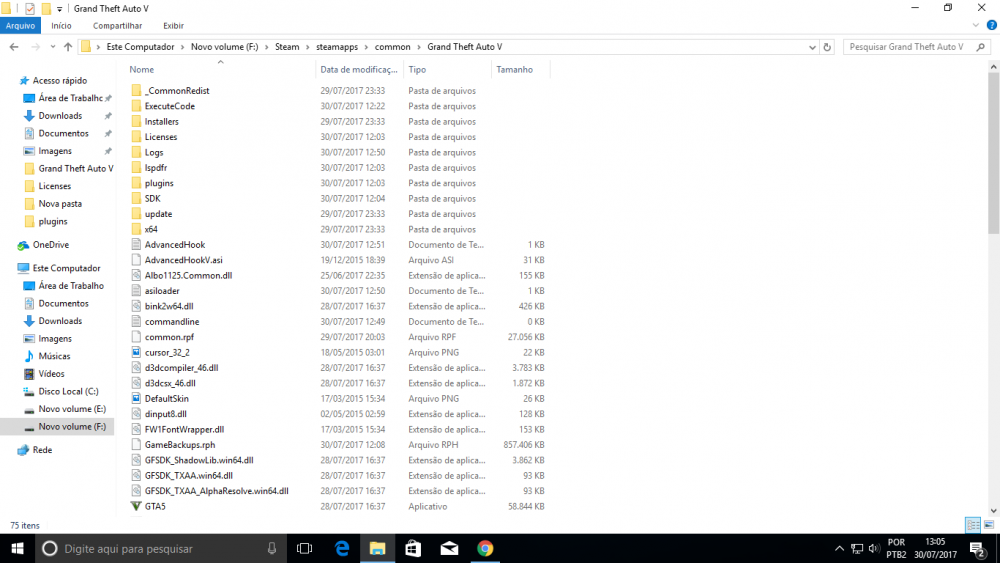
Task: Select the common.rpf file
Action: (169, 337)
